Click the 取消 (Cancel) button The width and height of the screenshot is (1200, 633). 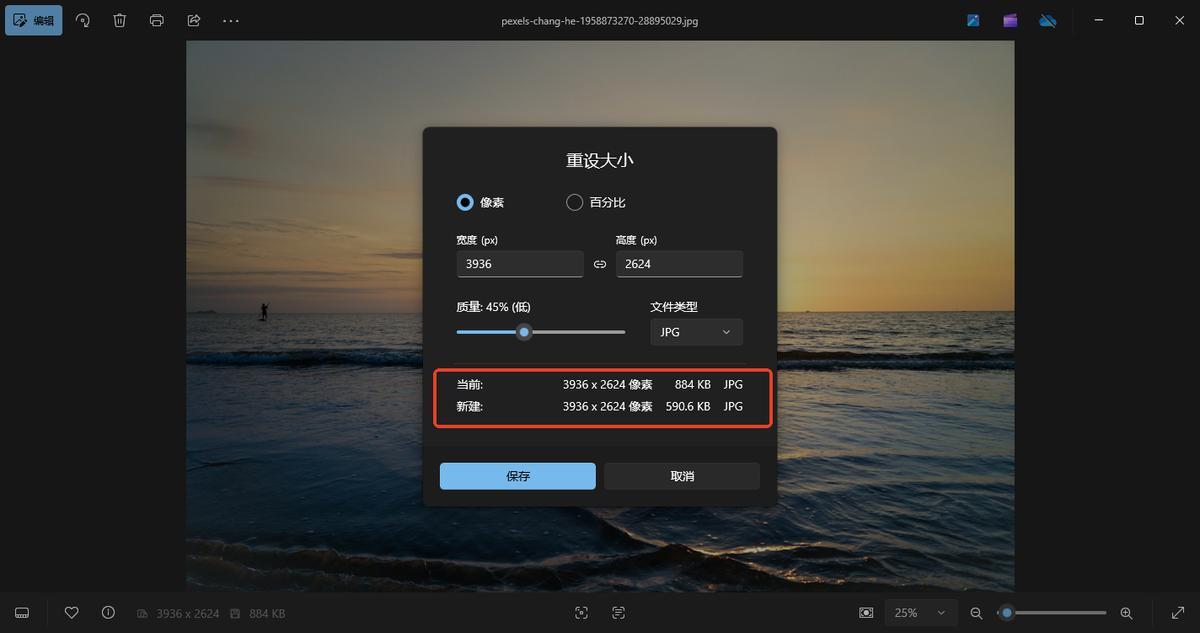click(681, 476)
